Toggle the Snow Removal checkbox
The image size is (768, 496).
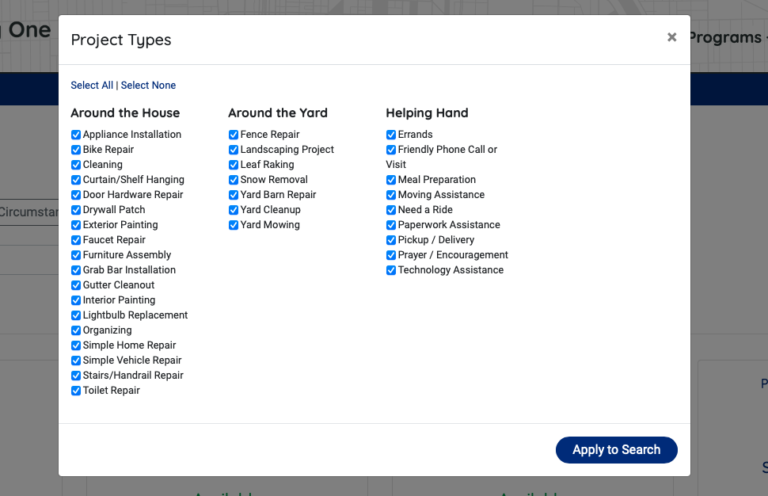pyautogui.click(x=233, y=180)
